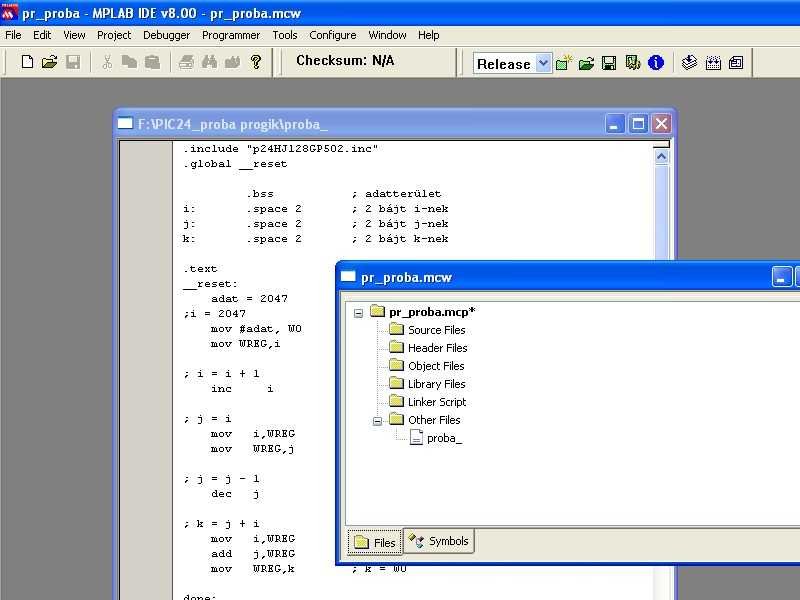
Task: Select the Header Files folder
Action: [437, 348]
